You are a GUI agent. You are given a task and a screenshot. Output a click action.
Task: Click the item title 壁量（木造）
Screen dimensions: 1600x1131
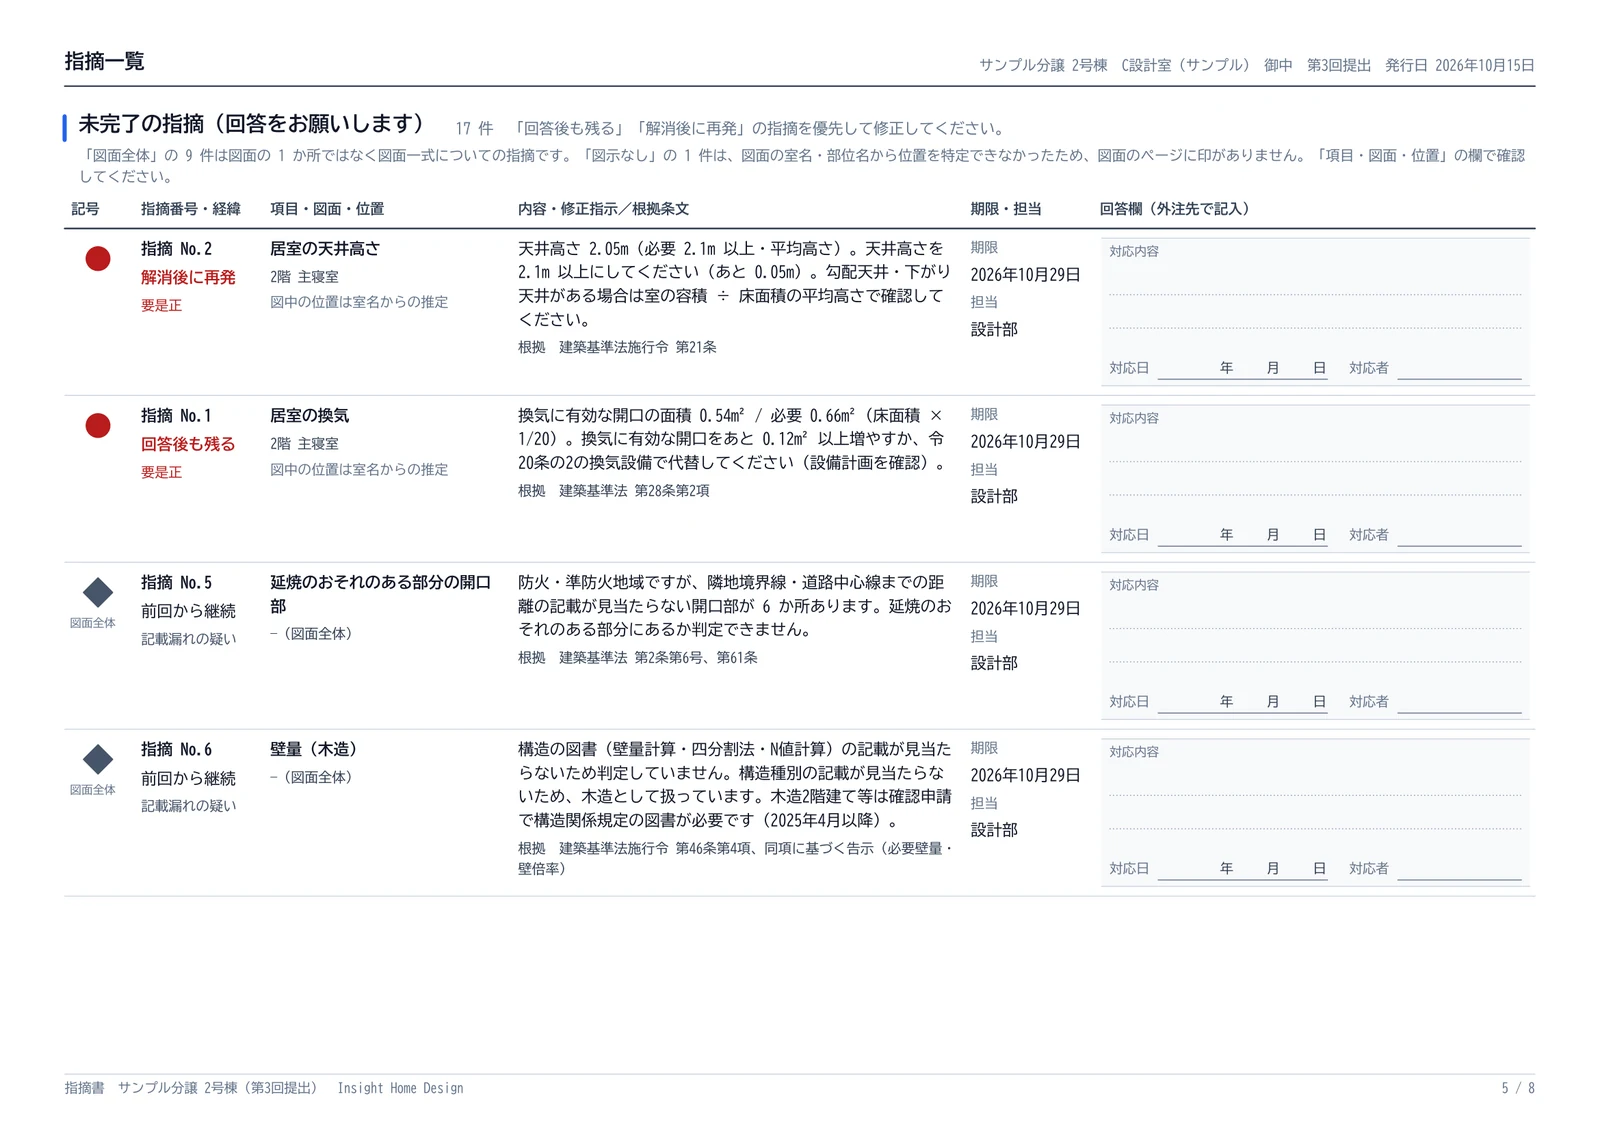pyautogui.click(x=315, y=750)
